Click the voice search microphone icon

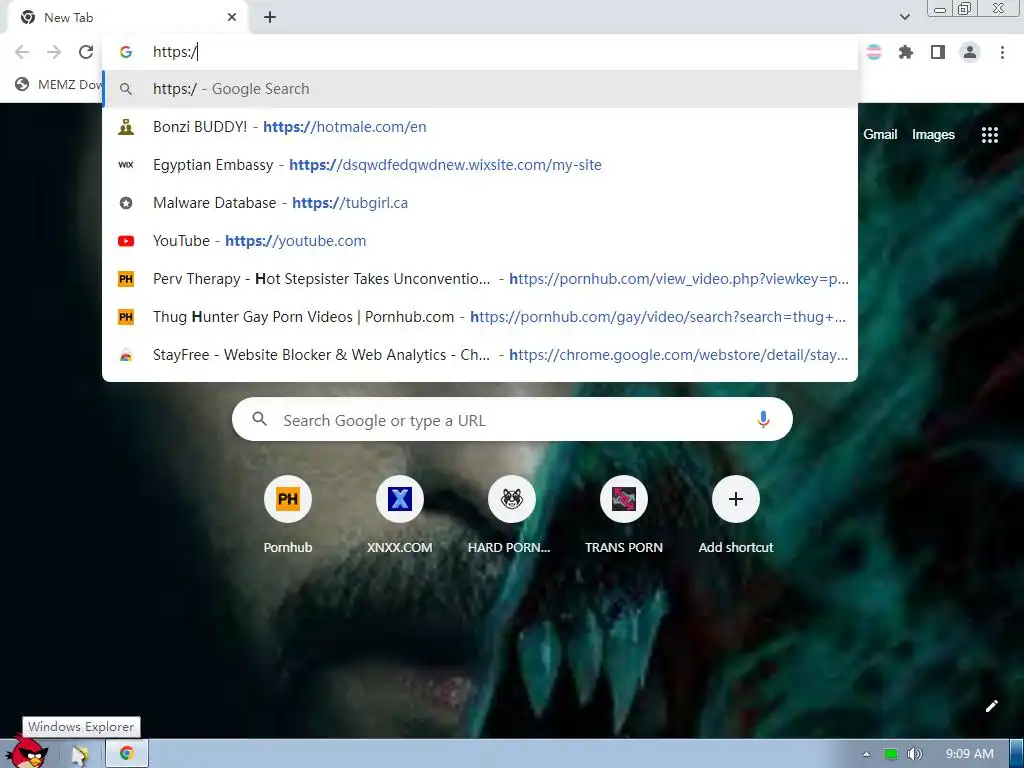(x=763, y=419)
